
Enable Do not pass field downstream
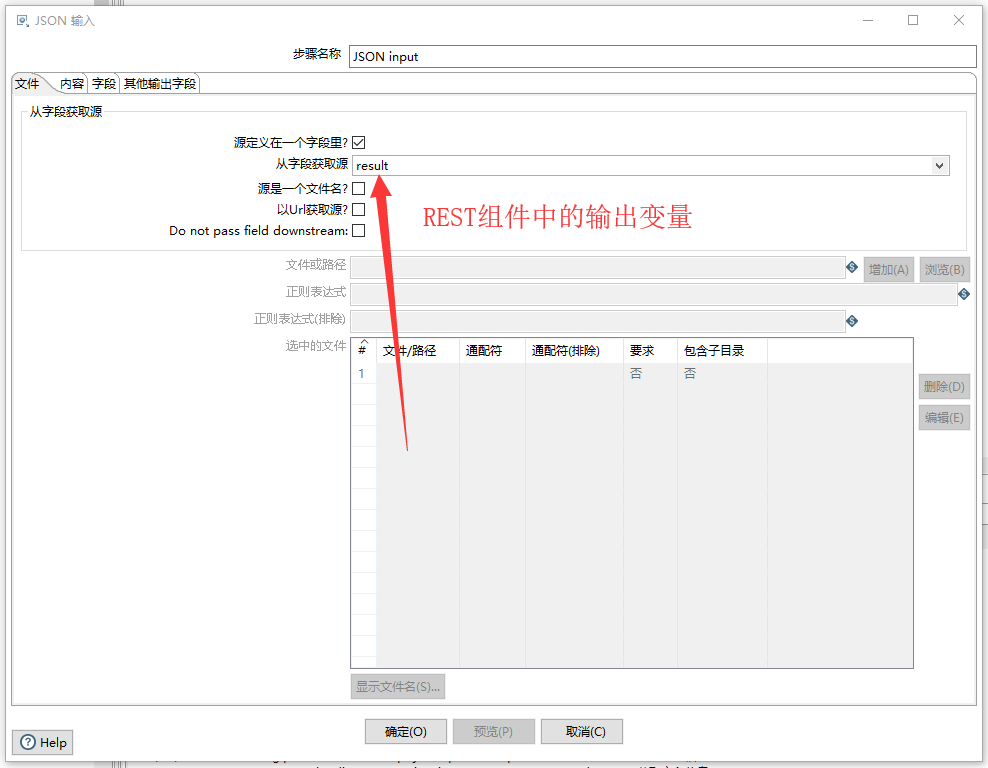click(x=358, y=230)
